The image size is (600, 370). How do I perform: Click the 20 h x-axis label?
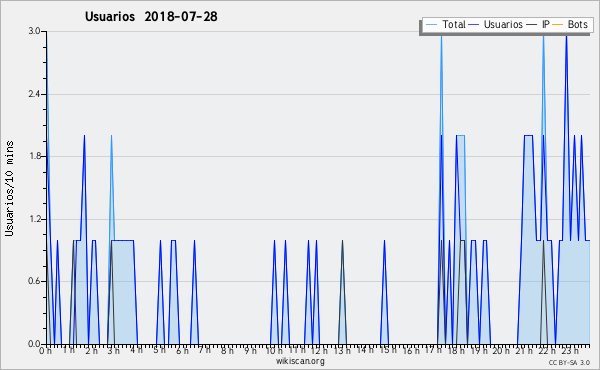tap(501, 350)
